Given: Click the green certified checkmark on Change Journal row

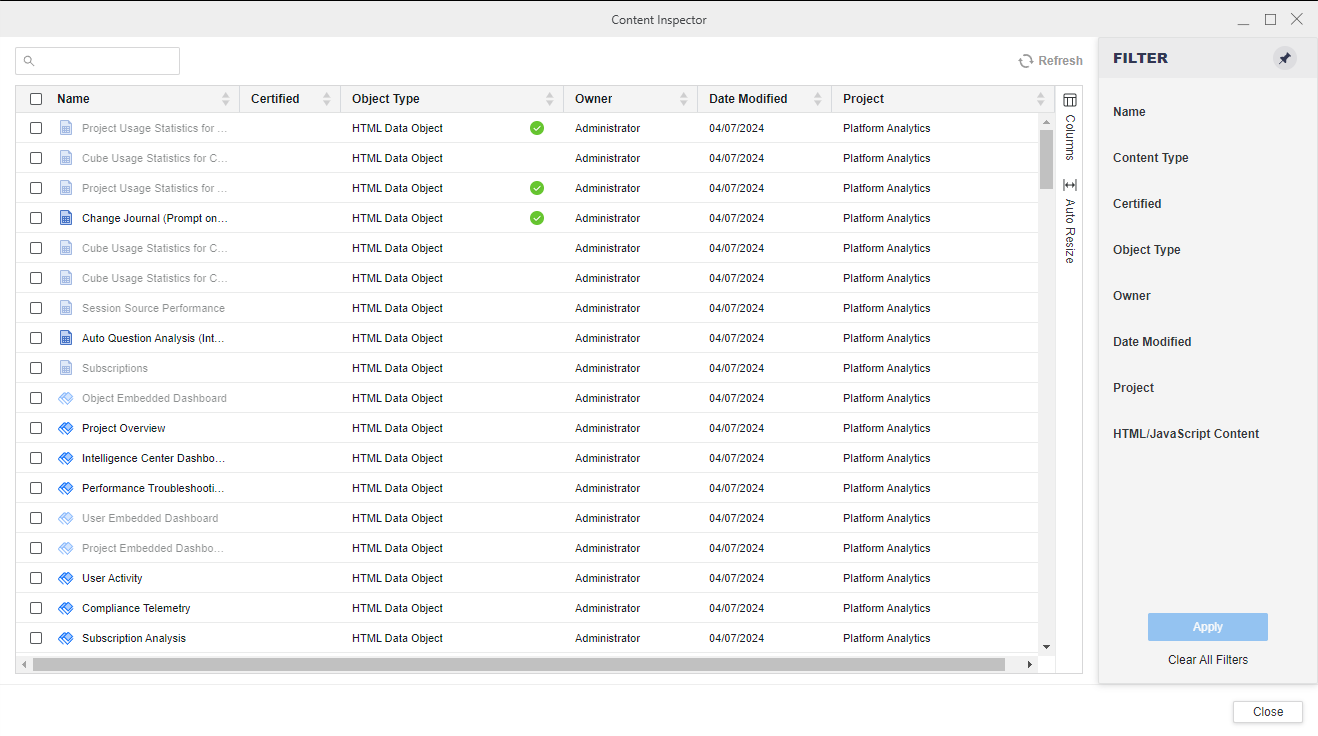Looking at the screenshot, I should coord(537,218).
